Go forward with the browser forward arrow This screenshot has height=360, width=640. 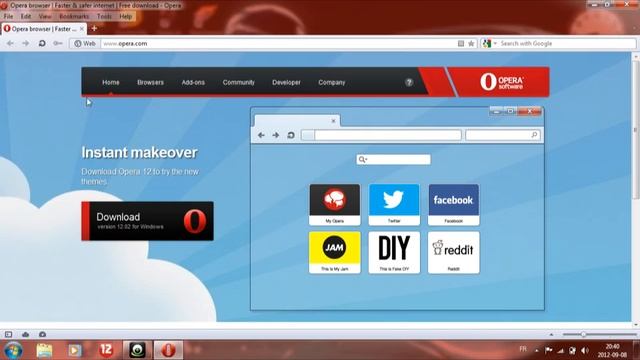coord(25,43)
